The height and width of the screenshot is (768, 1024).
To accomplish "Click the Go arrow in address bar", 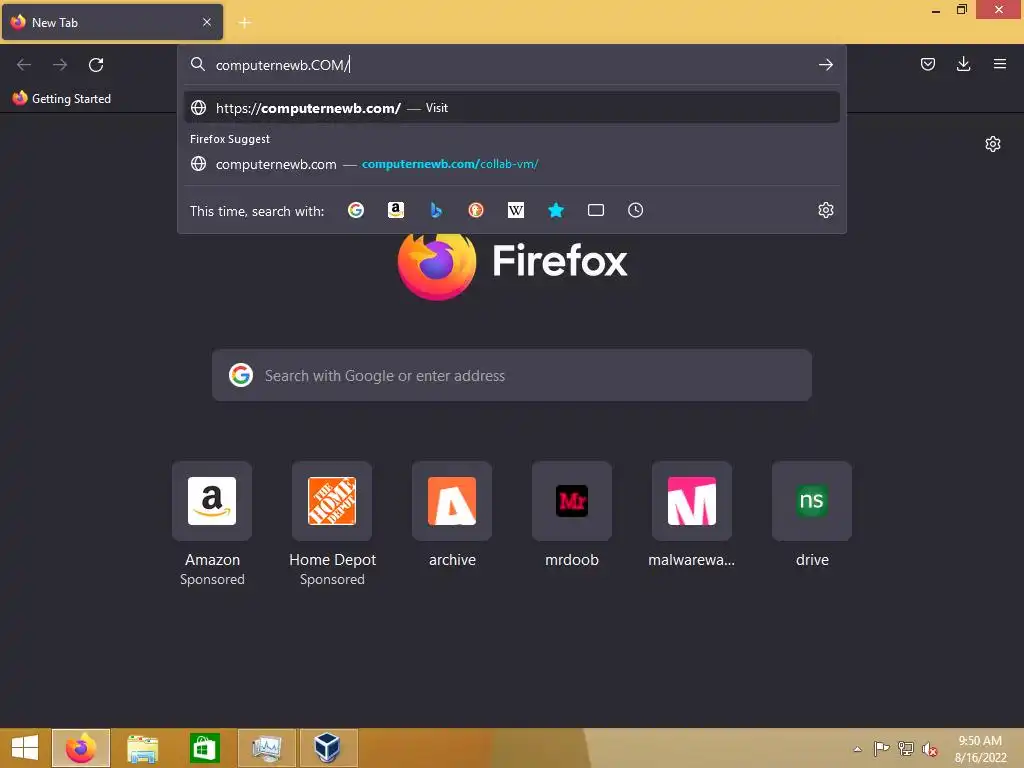I will point(825,65).
